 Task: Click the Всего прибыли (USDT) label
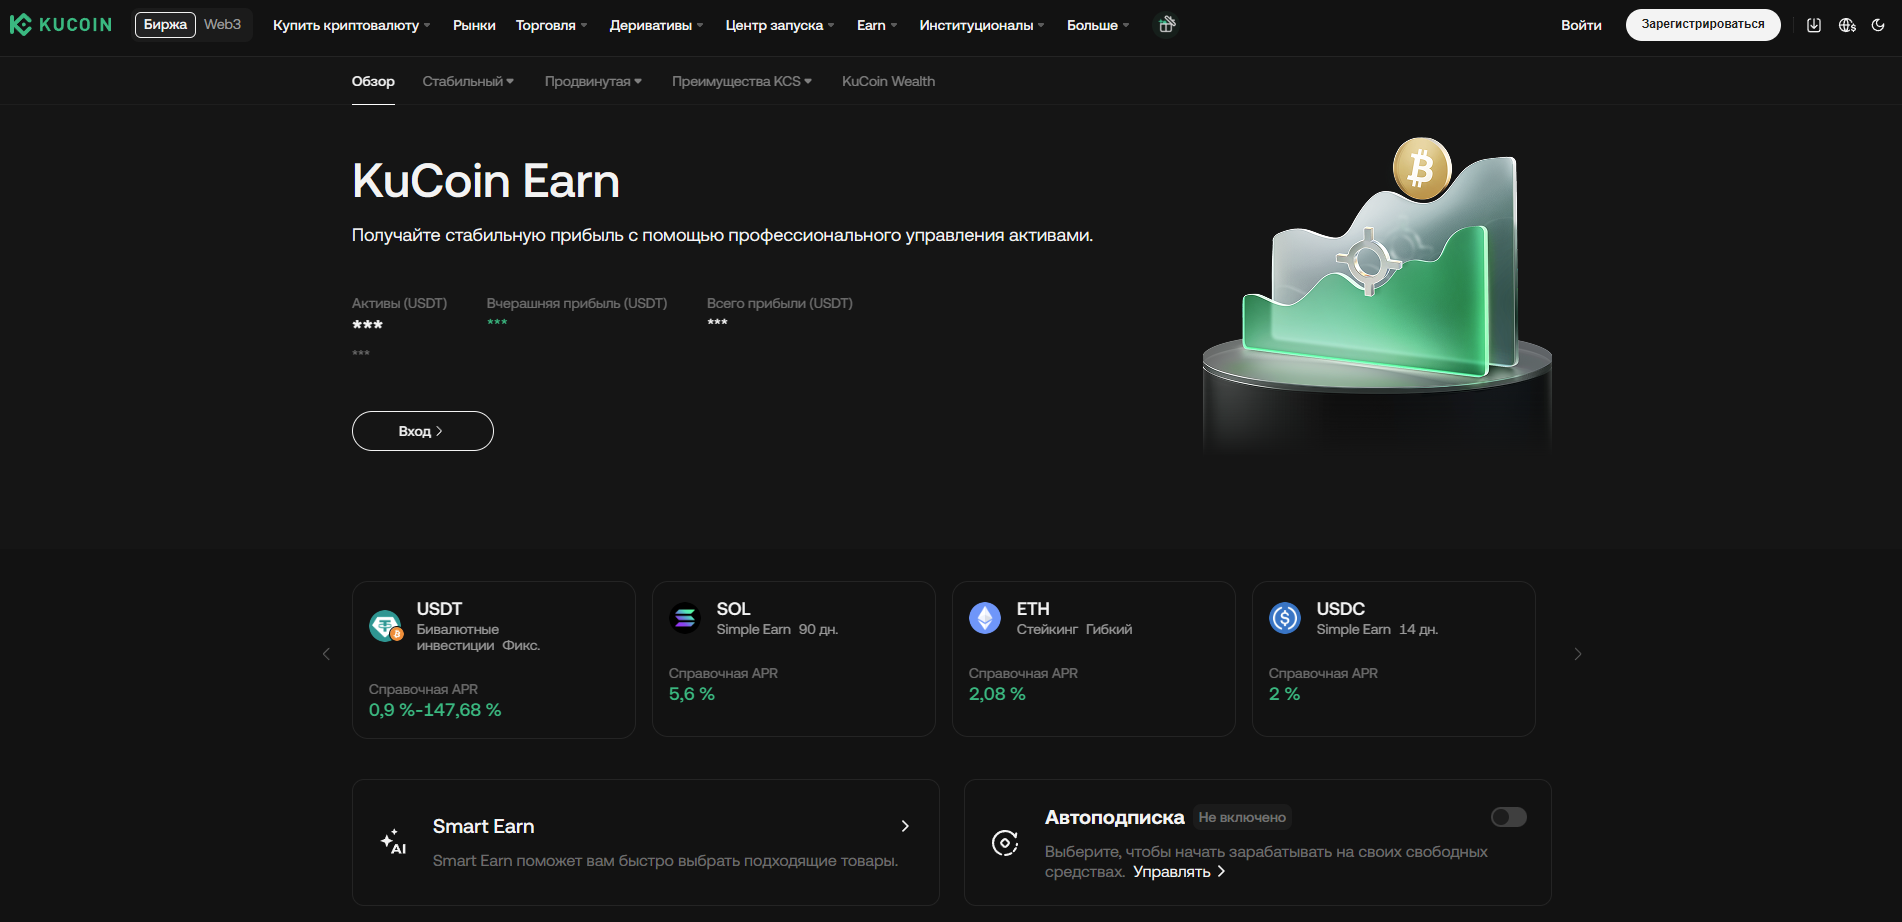(780, 303)
